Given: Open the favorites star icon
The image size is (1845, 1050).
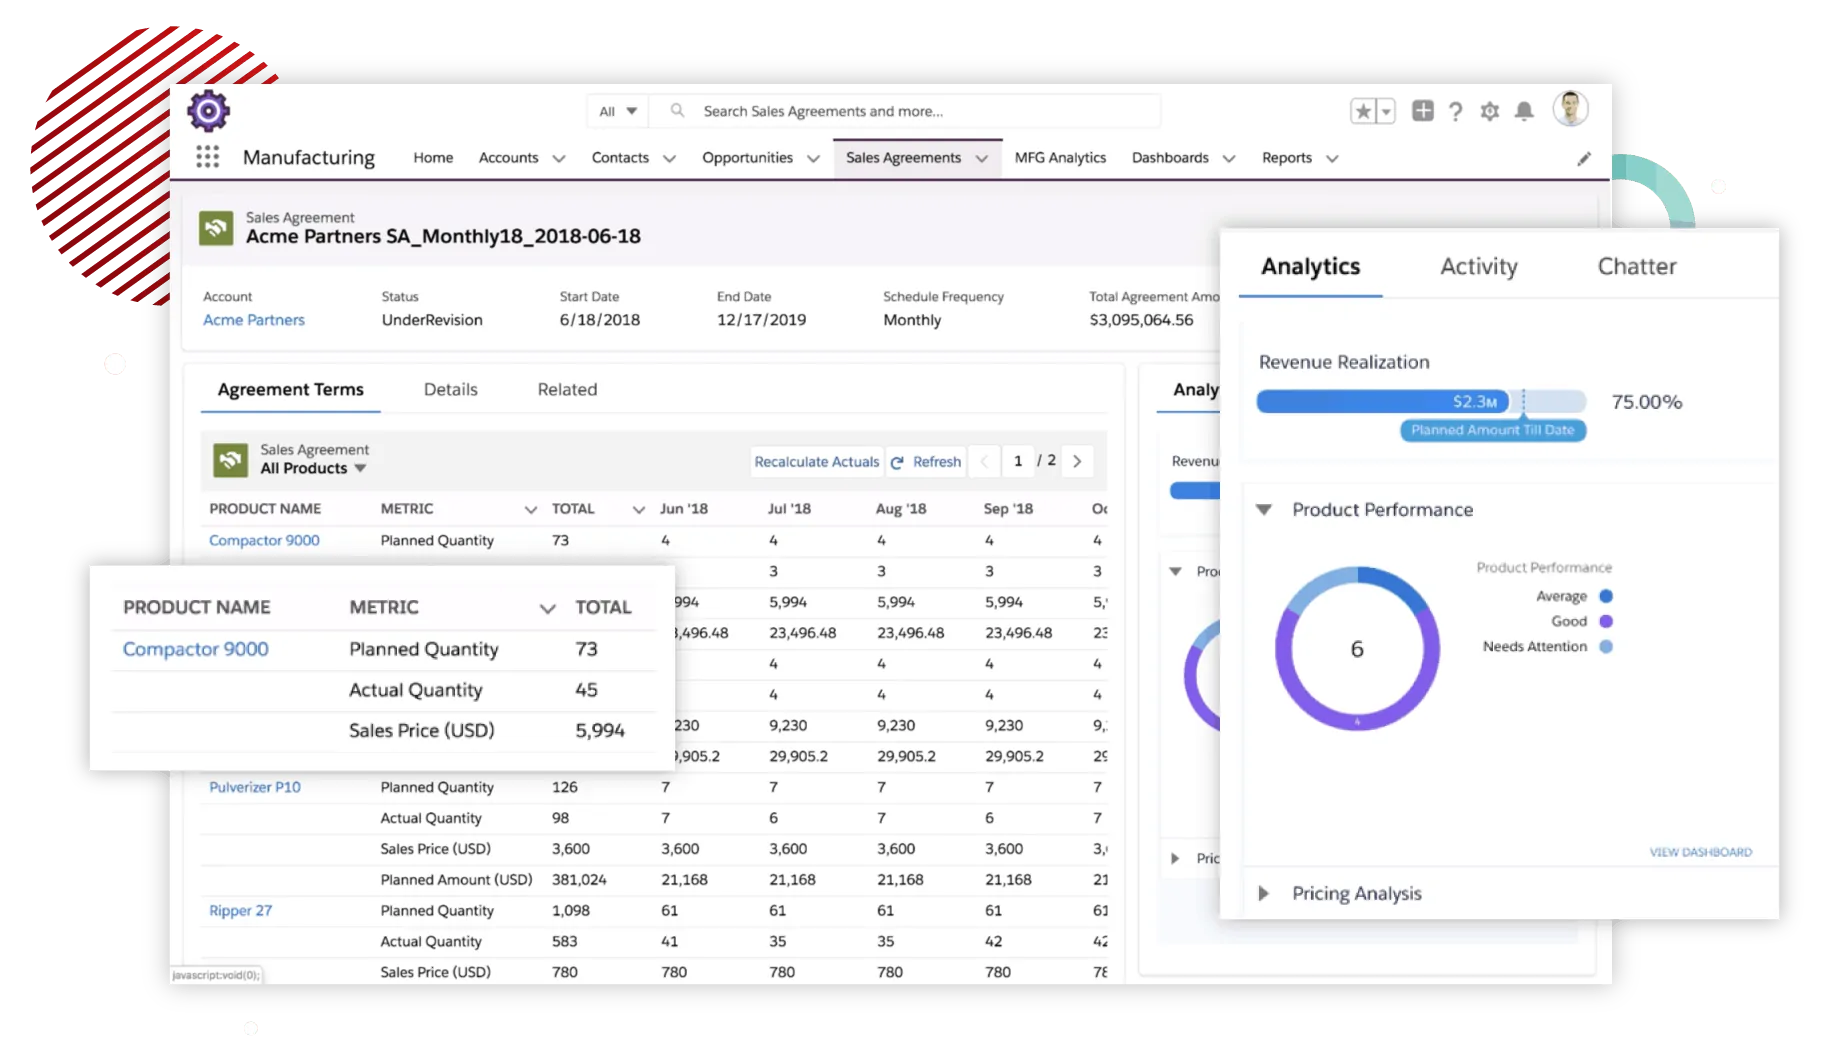Looking at the screenshot, I should pos(1363,111).
